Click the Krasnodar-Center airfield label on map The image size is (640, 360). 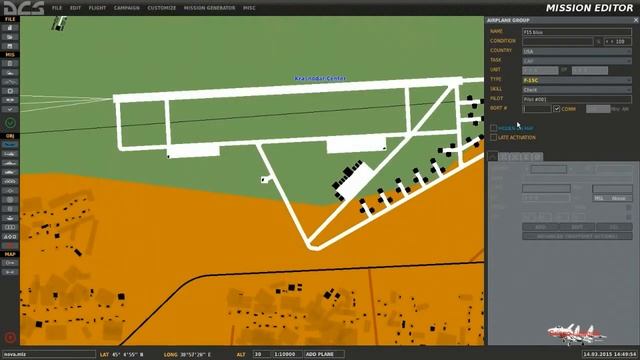tap(320, 78)
